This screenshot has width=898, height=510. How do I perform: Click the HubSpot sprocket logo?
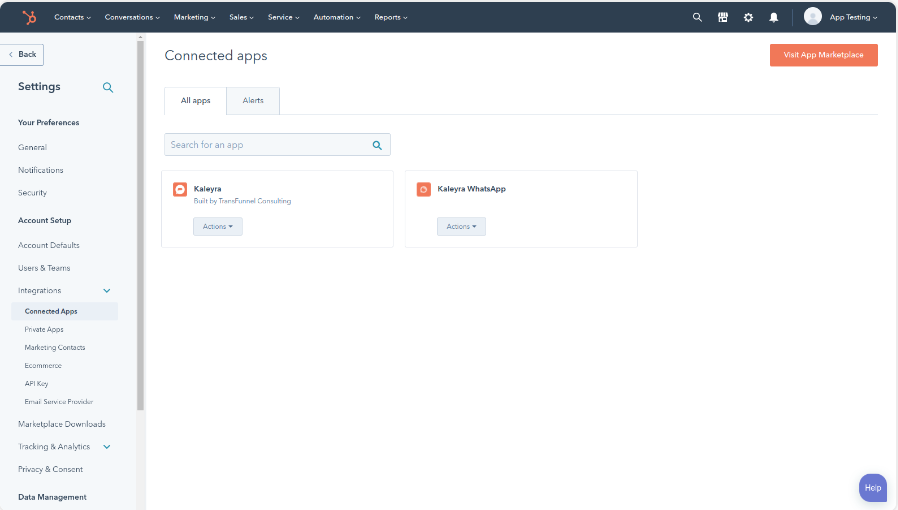click(x=29, y=17)
